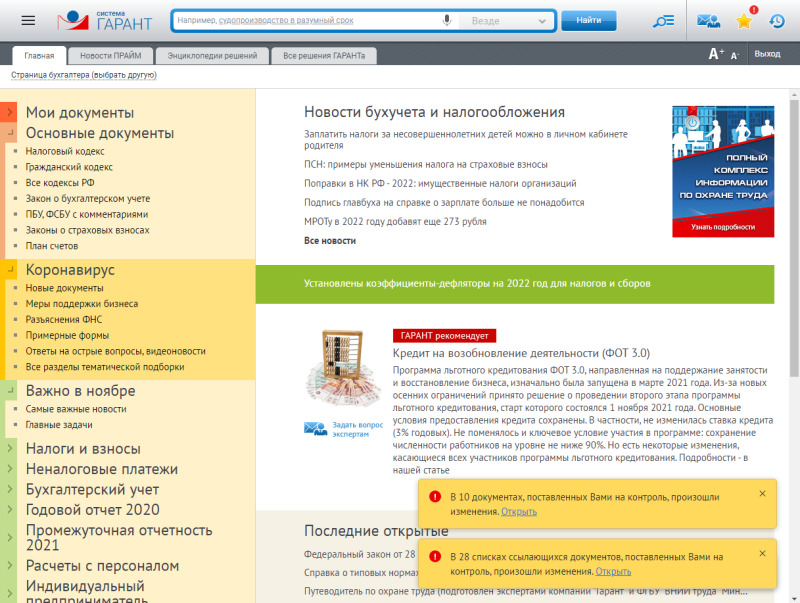Screen dimensions: 800x603
Task: Read news about ПСН страховые взносы
Action: point(426,164)
